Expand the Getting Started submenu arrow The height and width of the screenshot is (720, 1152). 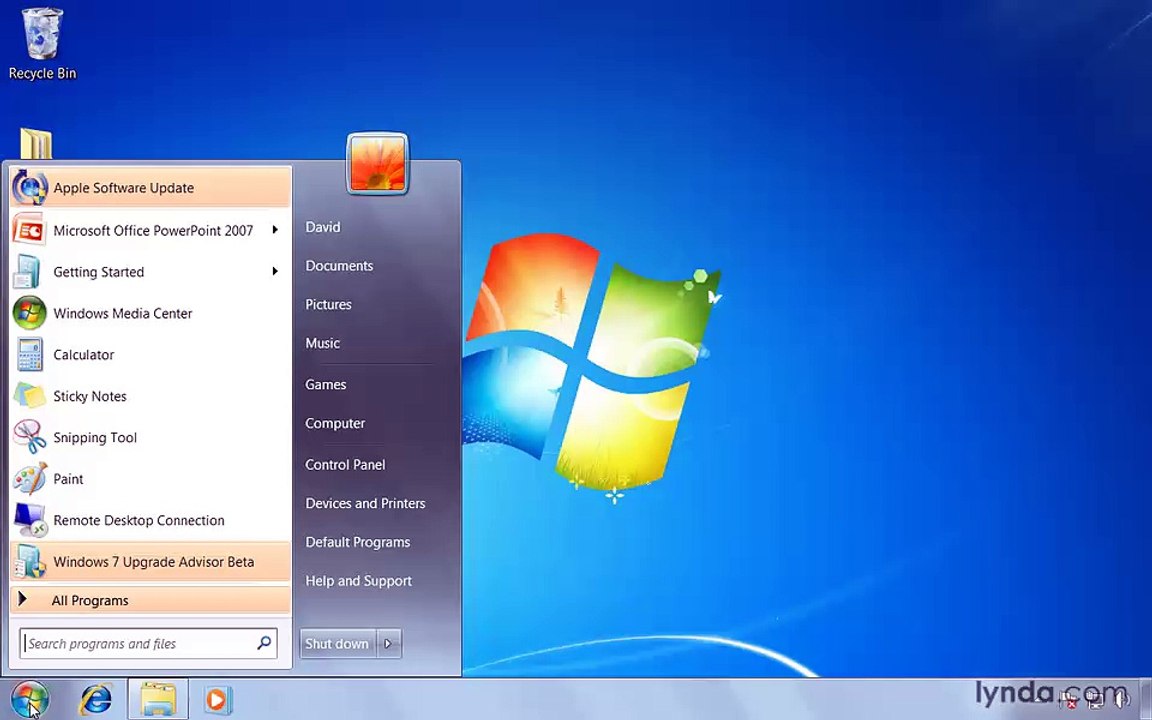coord(275,271)
